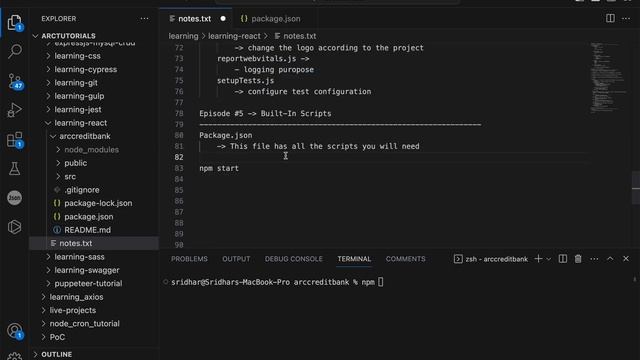Expand the PoC folder
The height and width of the screenshot is (360, 640).
click(x=57, y=337)
